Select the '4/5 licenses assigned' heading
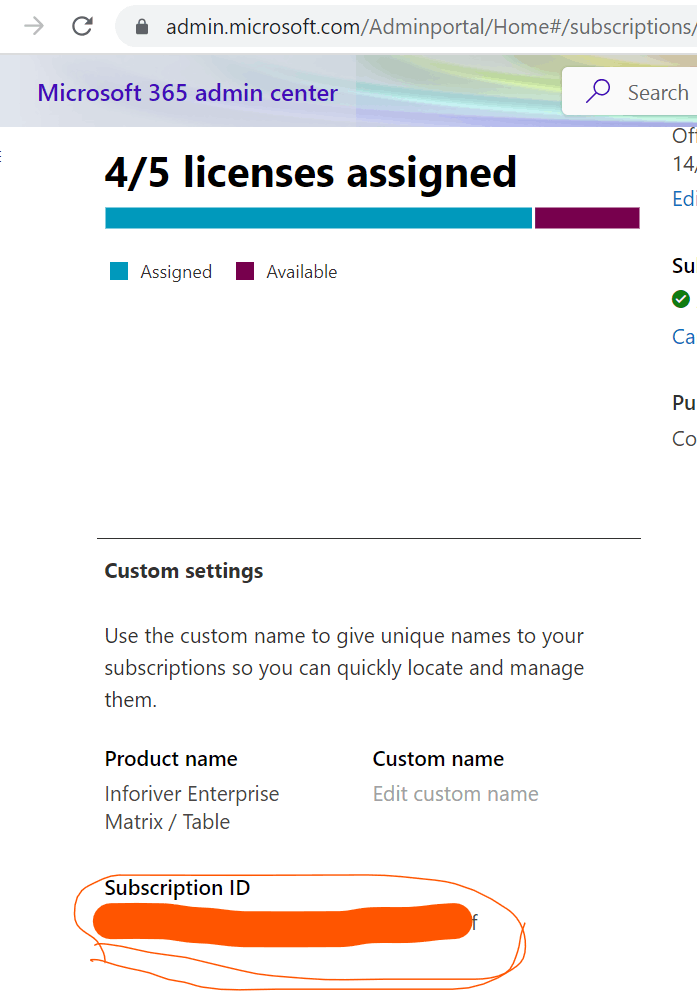697x993 pixels. 310,172
